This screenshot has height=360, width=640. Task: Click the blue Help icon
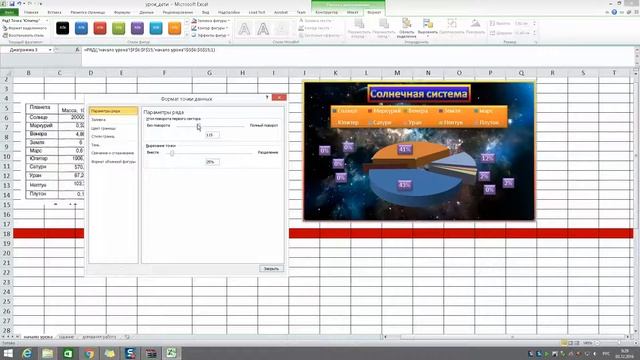(614, 12)
